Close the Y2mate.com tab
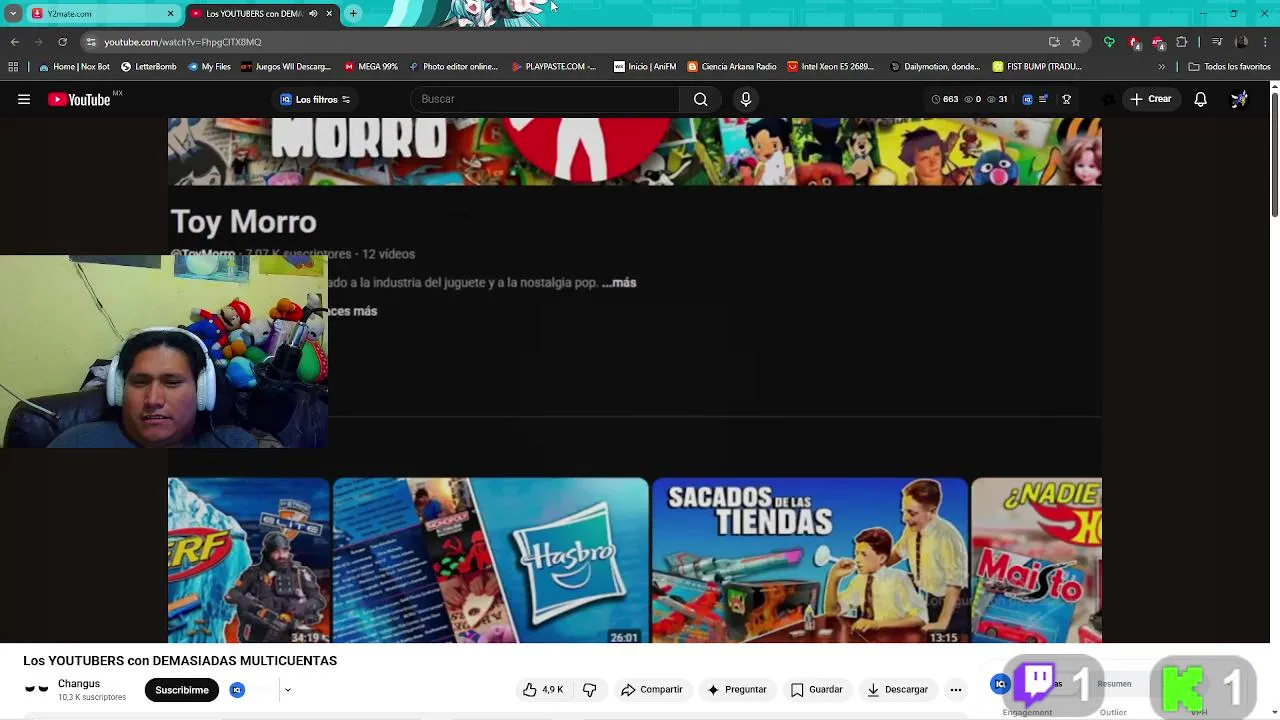This screenshot has width=1280, height=720. pyautogui.click(x=170, y=13)
